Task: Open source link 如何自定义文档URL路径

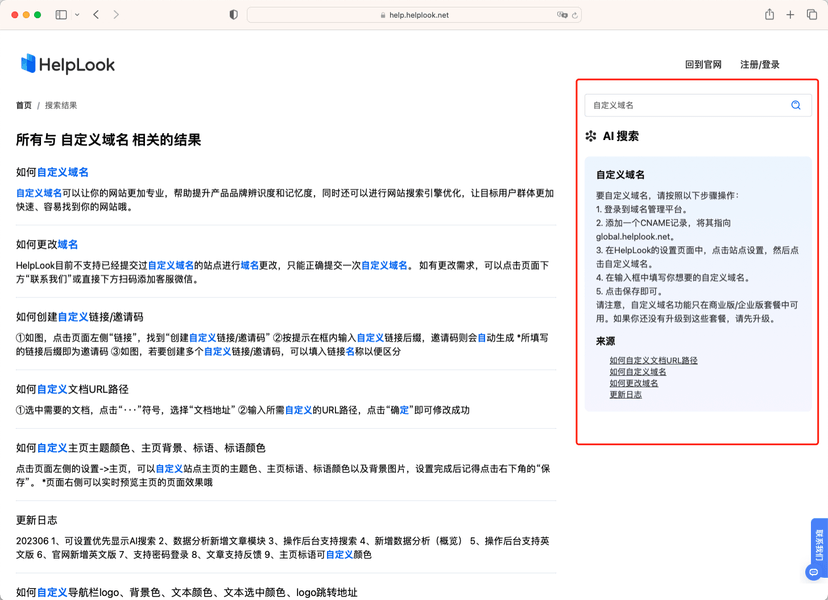Action: click(x=653, y=360)
